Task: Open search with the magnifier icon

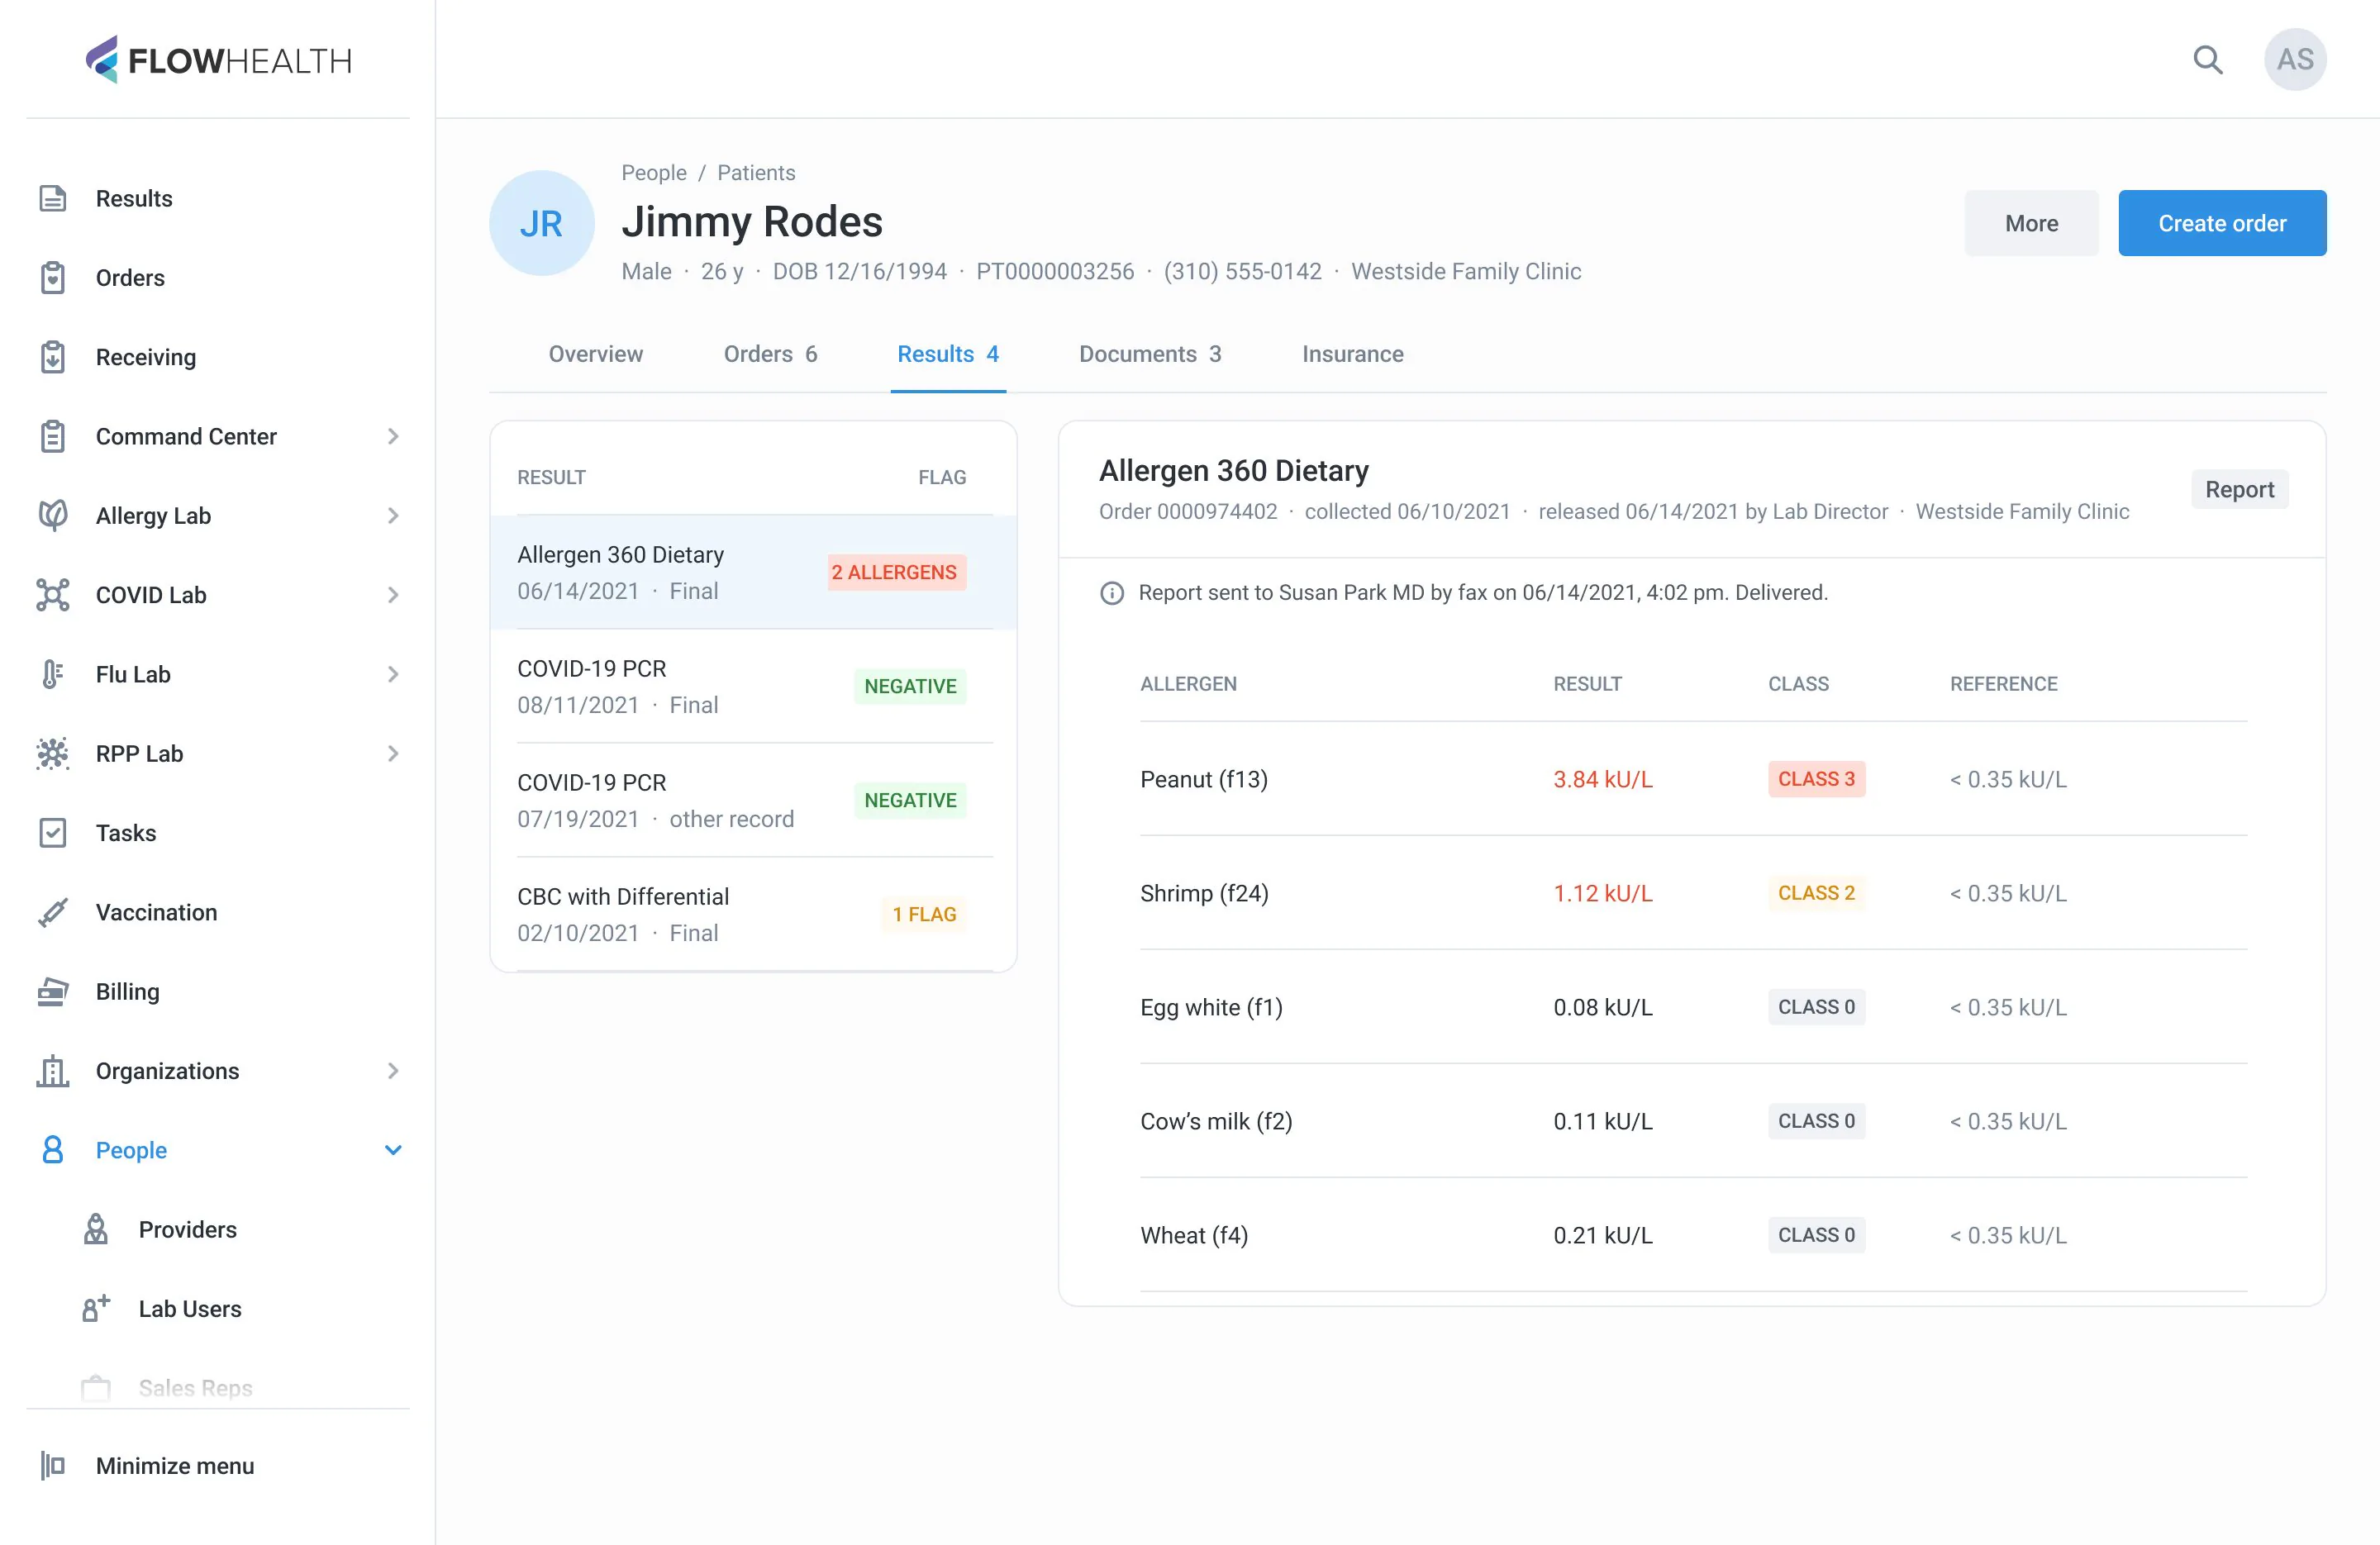Action: [2208, 60]
